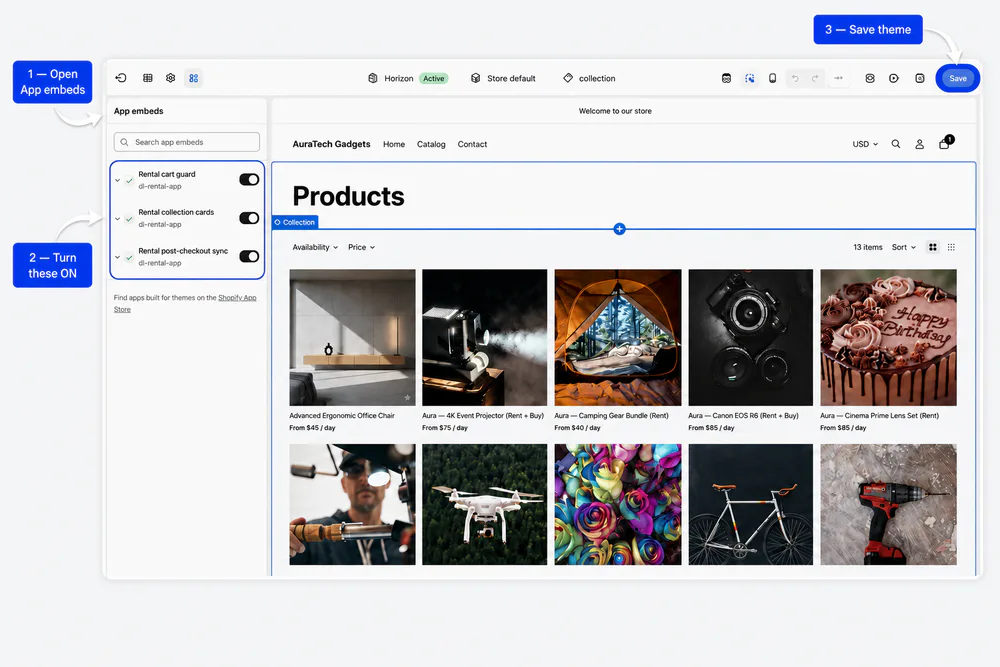This screenshot has height=667, width=1000.
Task: Open the birthday cake Cinema Prime Lens image
Action: tap(888, 337)
